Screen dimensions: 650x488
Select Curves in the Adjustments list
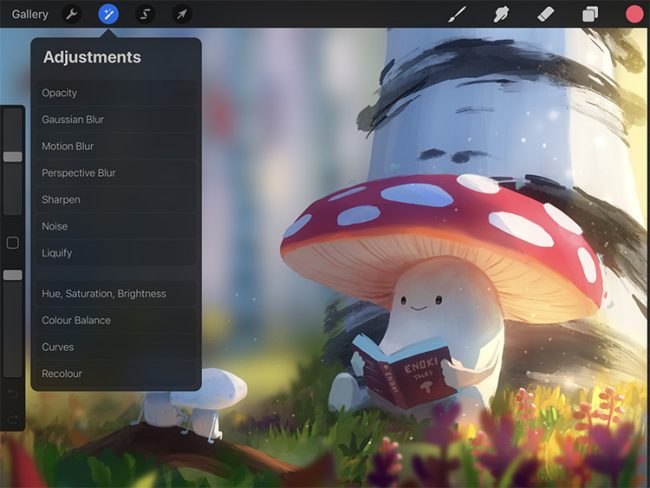pyautogui.click(x=58, y=347)
